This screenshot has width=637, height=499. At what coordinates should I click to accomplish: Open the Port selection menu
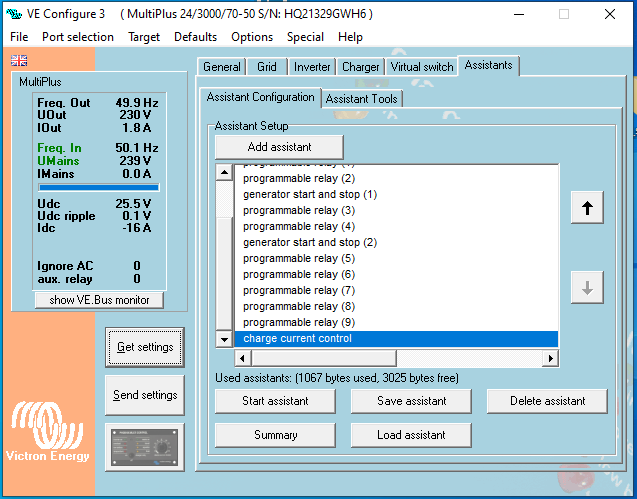click(x=78, y=37)
